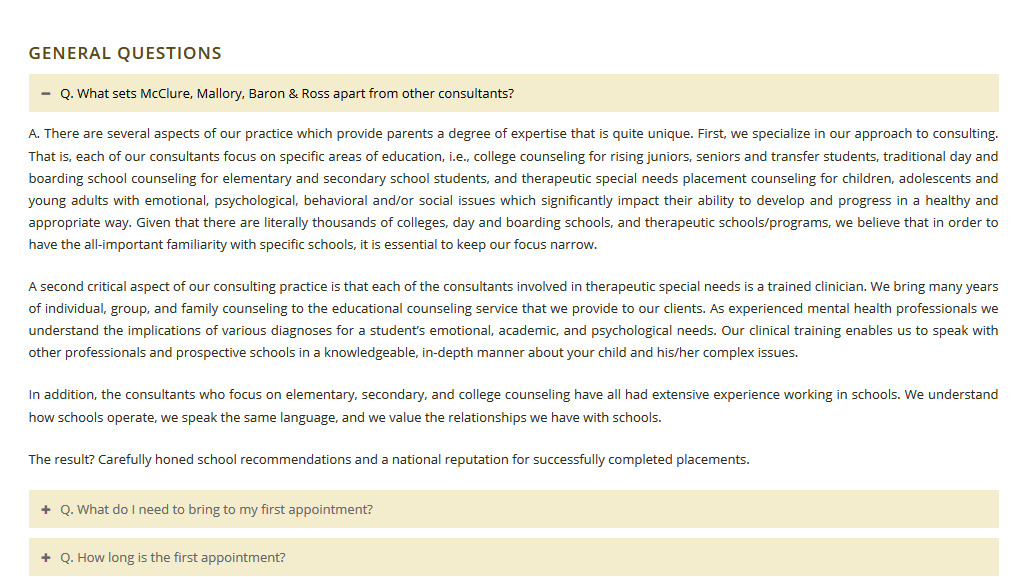Click the GENERAL QUESTIONS heading

click(x=125, y=53)
